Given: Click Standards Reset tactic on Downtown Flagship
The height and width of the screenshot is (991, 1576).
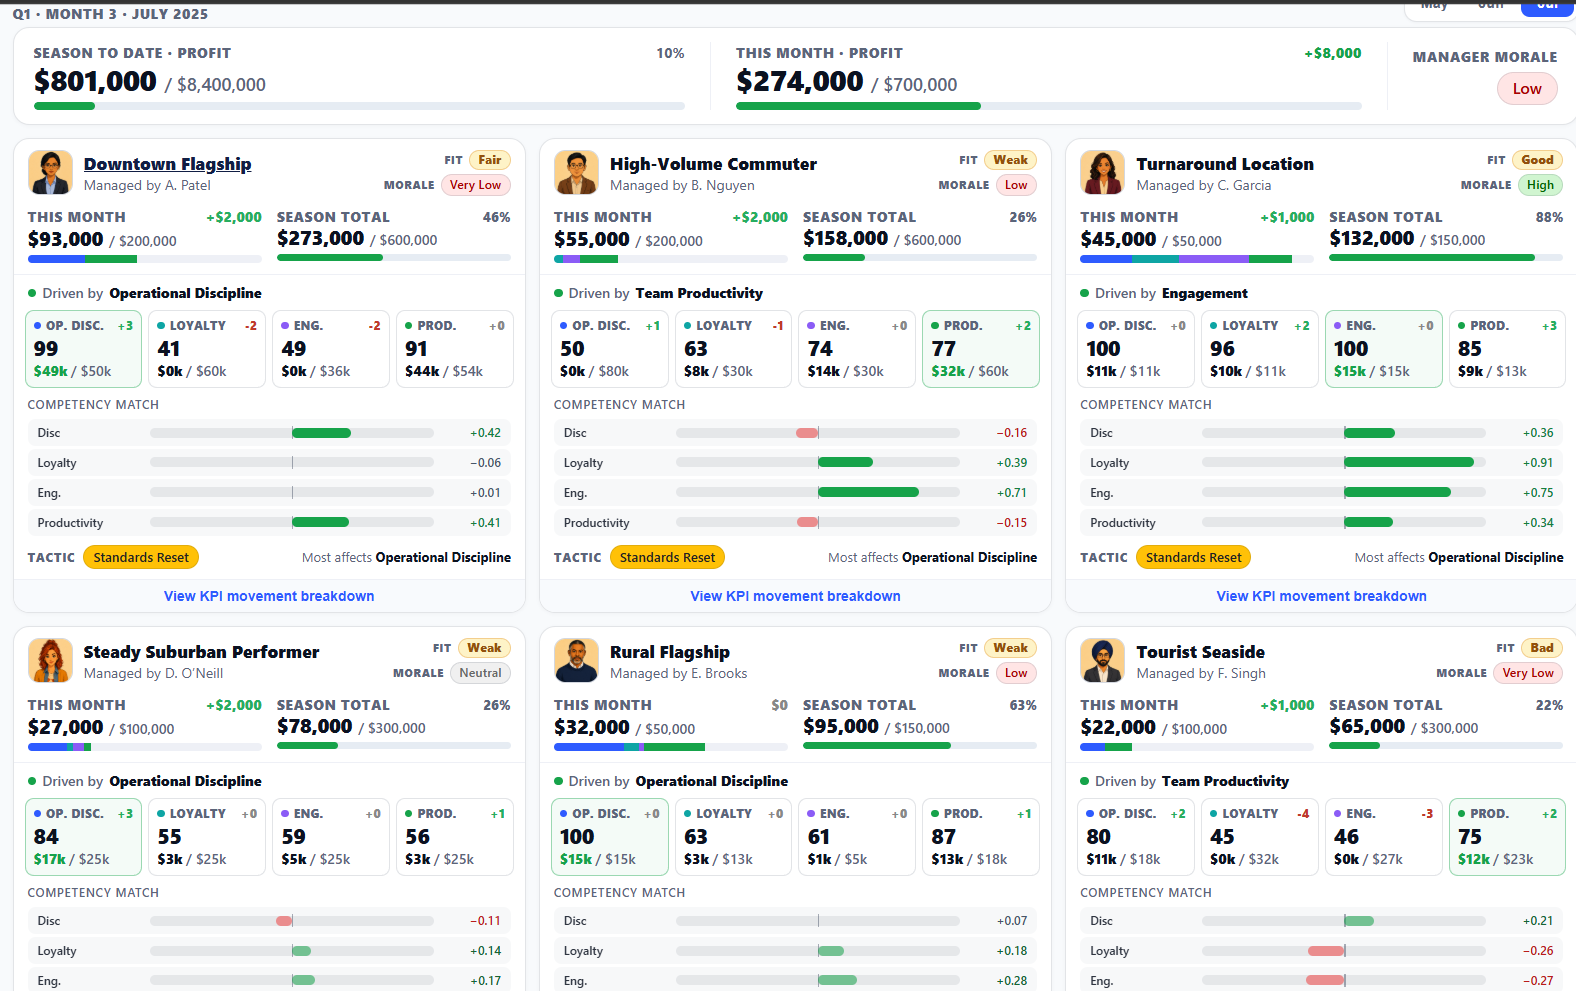Looking at the screenshot, I should pos(141,557).
